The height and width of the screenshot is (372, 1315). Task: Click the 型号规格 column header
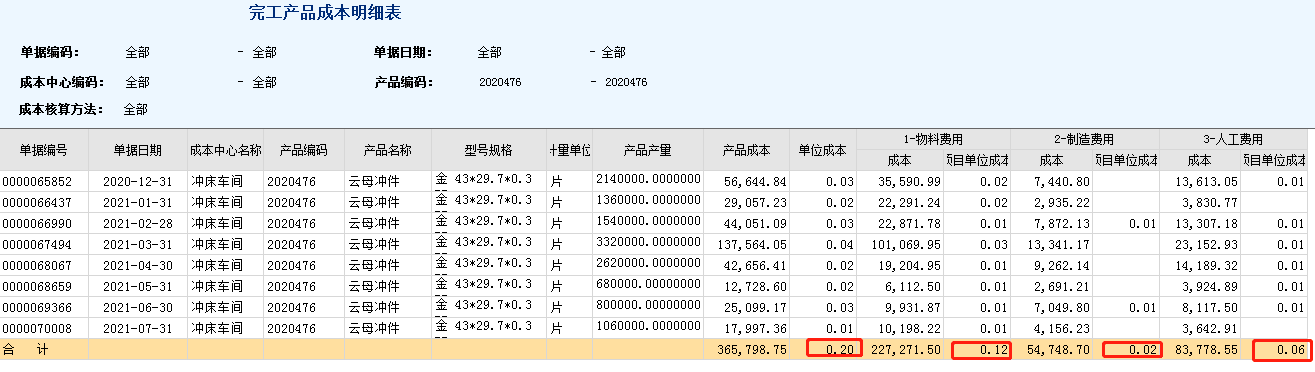coord(488,150)
